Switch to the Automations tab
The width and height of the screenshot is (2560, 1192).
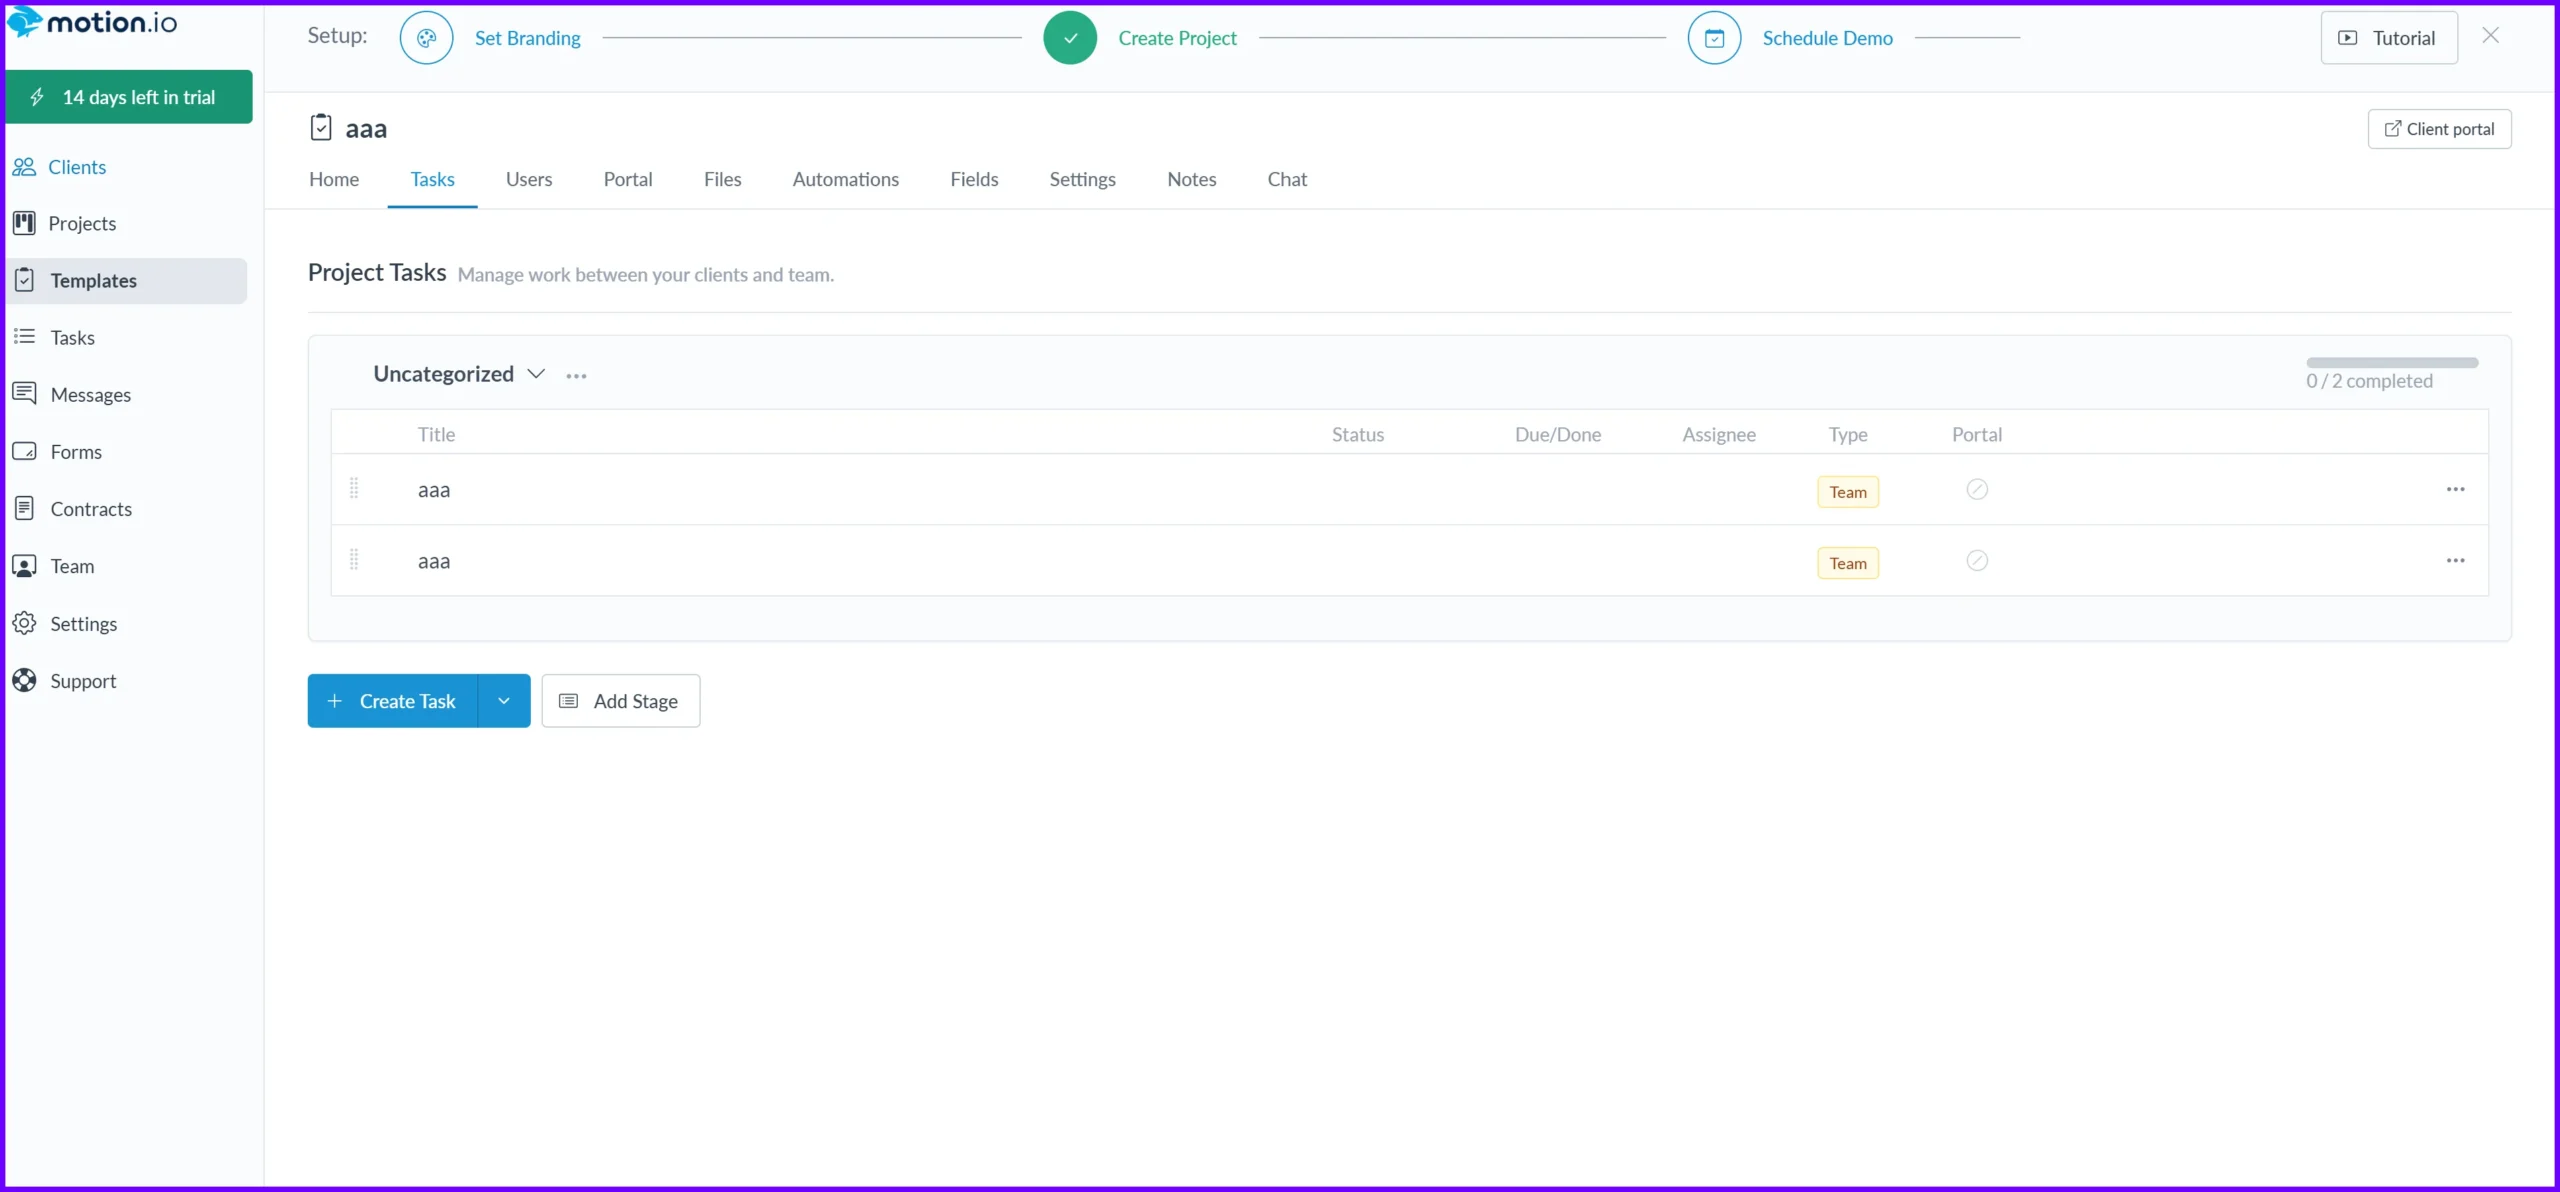pyautogui.click(x=845, y=179)
